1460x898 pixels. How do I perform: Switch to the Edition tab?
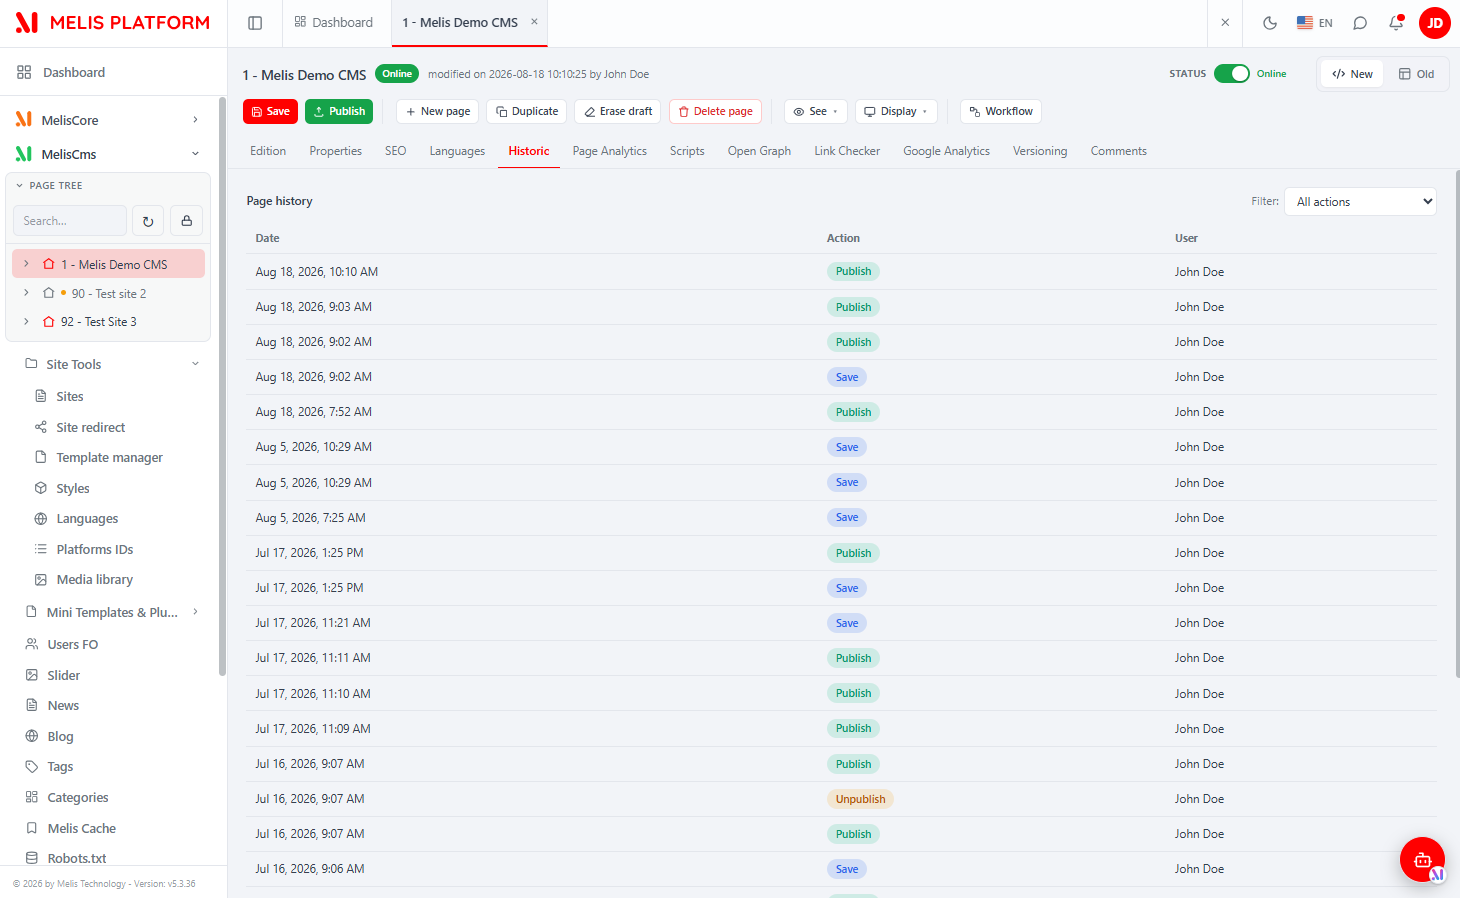pyautogui.click(x=268, y=151)
